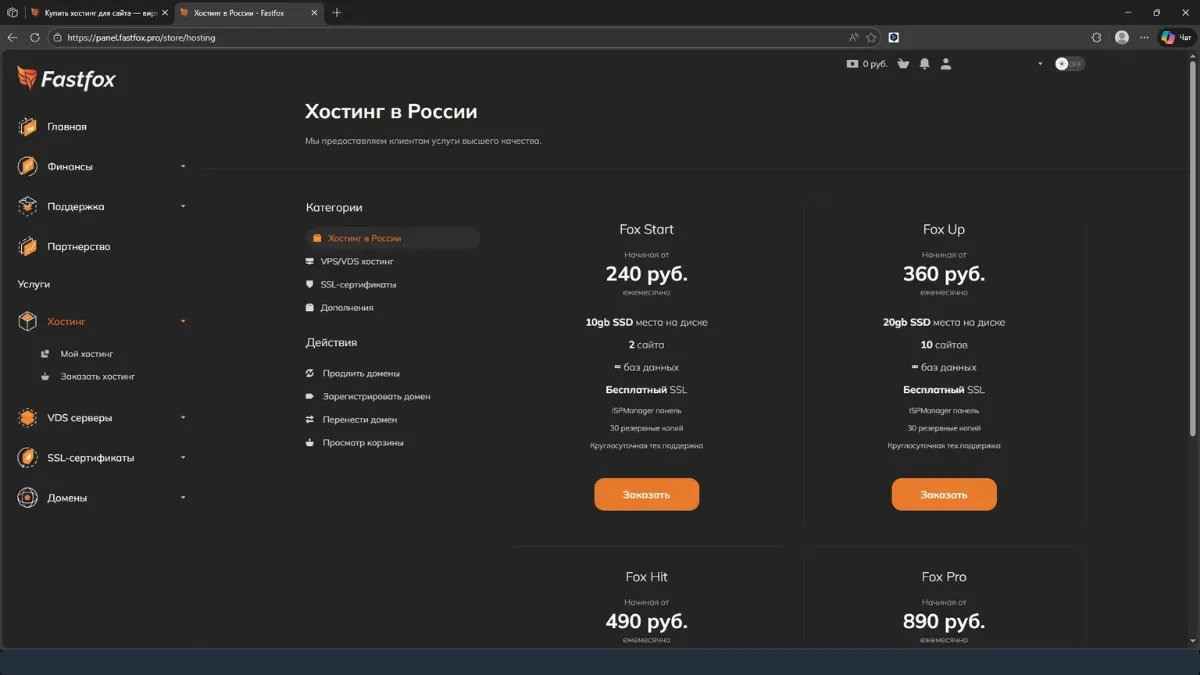
Task: Click the VDS серверы icon in the sidebar
Action: tap(25, 417)
